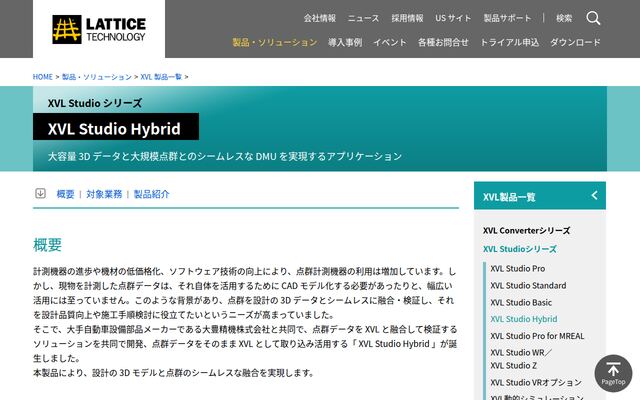Click the PageTop arrow button
Viewport: 640px width, 400px height.
(x=613, y=373)
